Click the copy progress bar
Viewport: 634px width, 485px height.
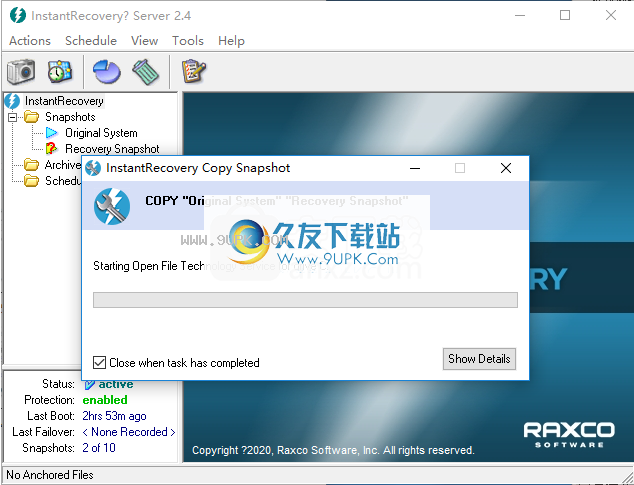coord(305,300)
